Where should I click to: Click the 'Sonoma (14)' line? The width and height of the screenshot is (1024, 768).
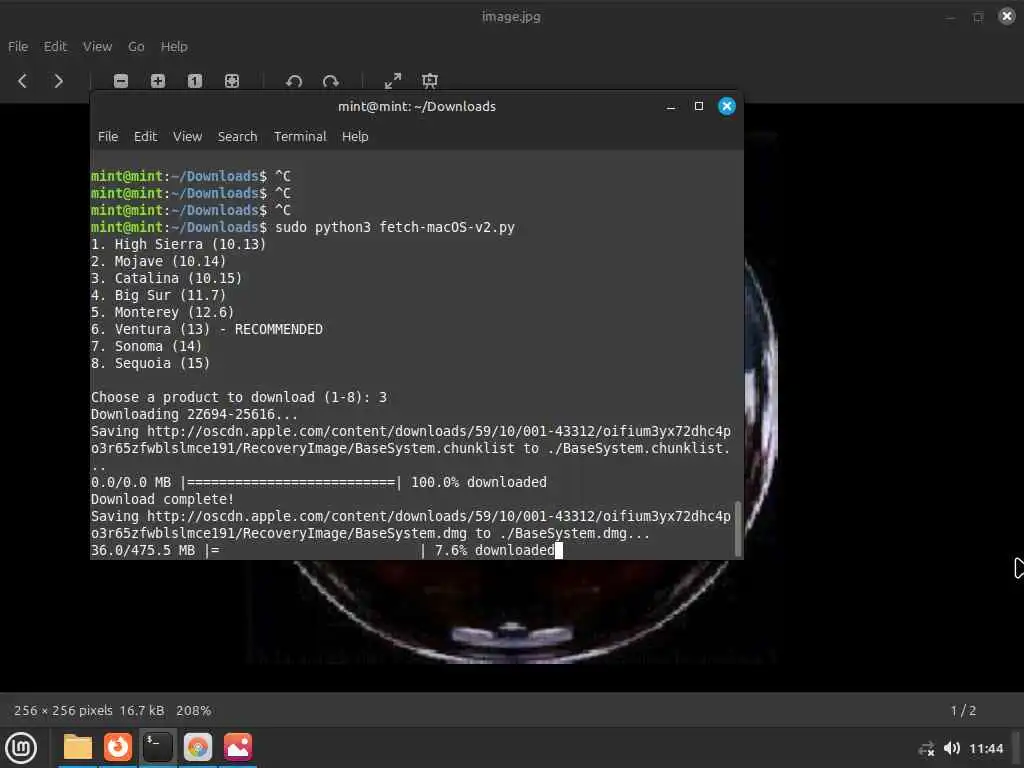click(x=146, y=346)
